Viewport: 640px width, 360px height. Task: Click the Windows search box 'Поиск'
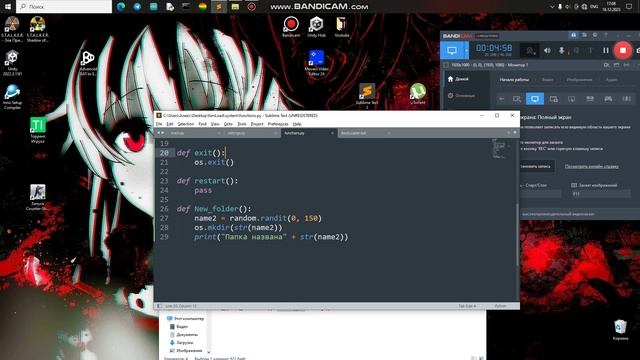click(64, 7)
